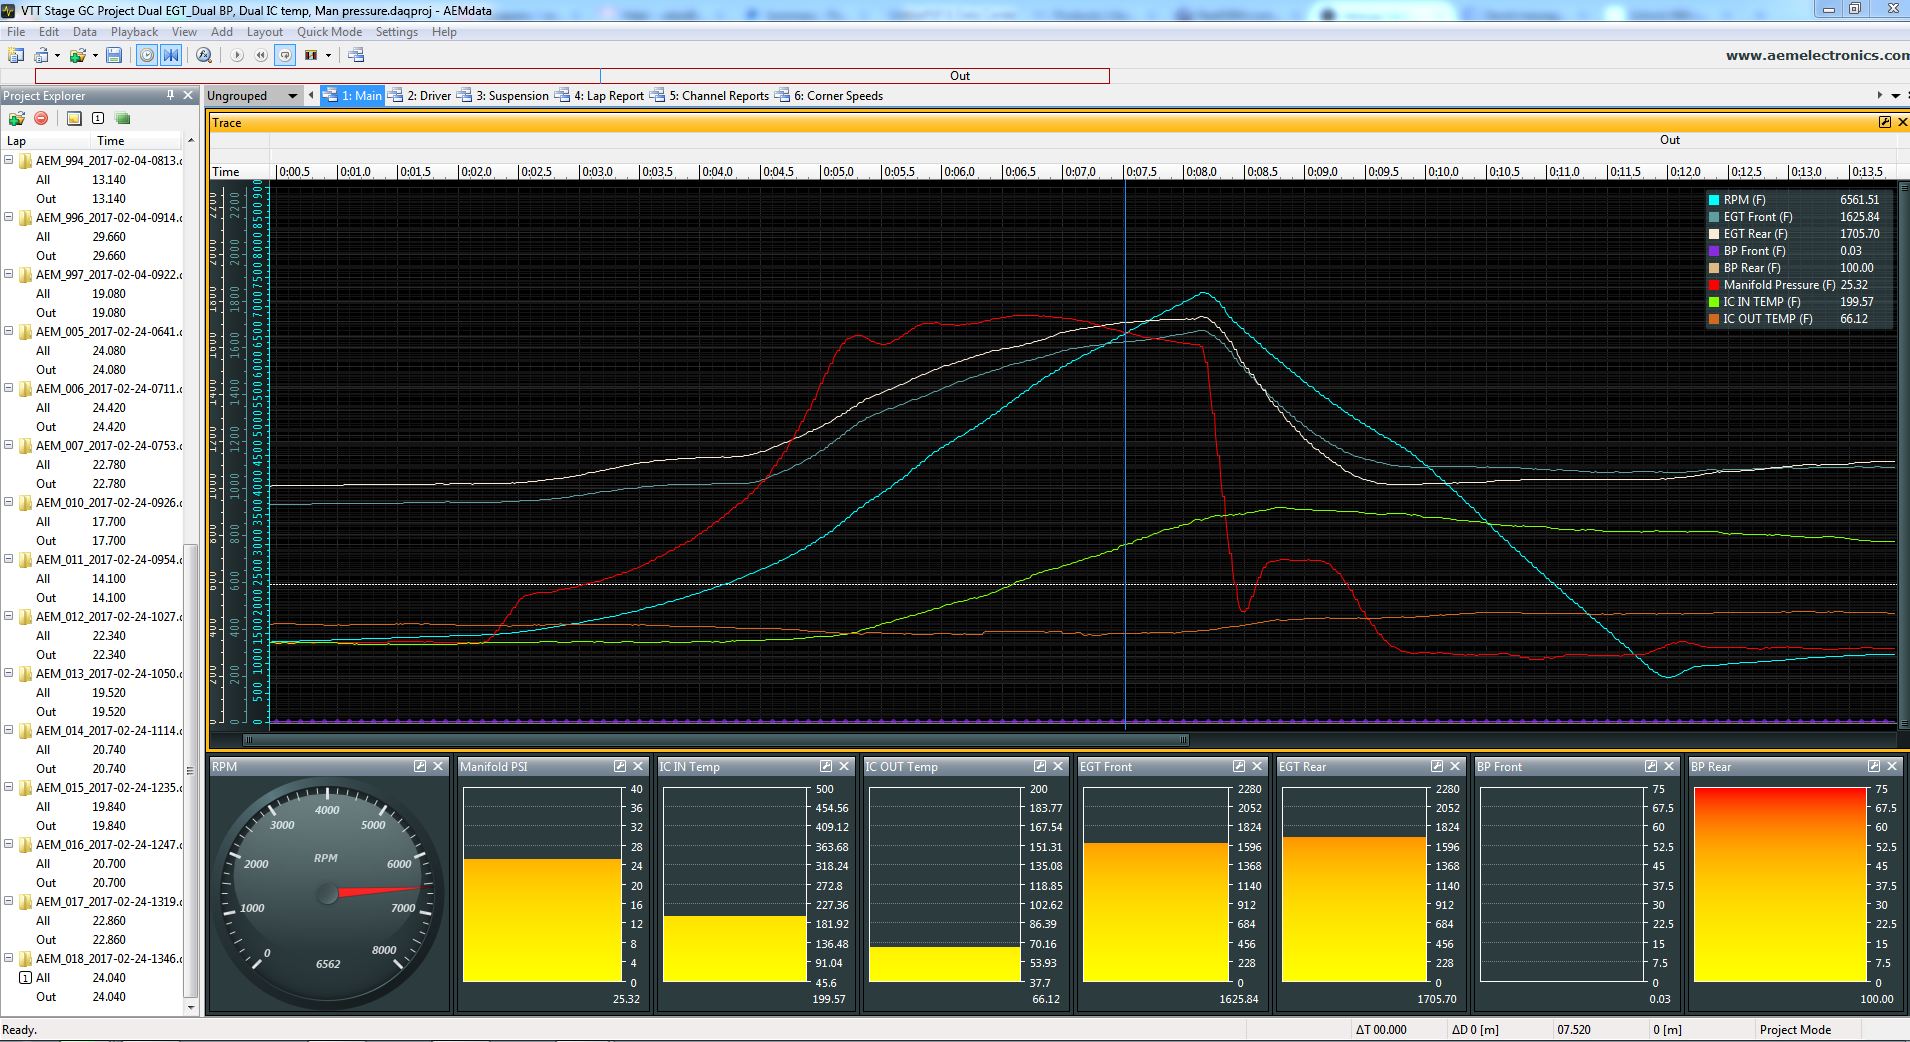Open the dropdown arrow beside Add Log File icon
Image resolution: width=1910 pixels, height=1042 pixels.
point(95,56)
